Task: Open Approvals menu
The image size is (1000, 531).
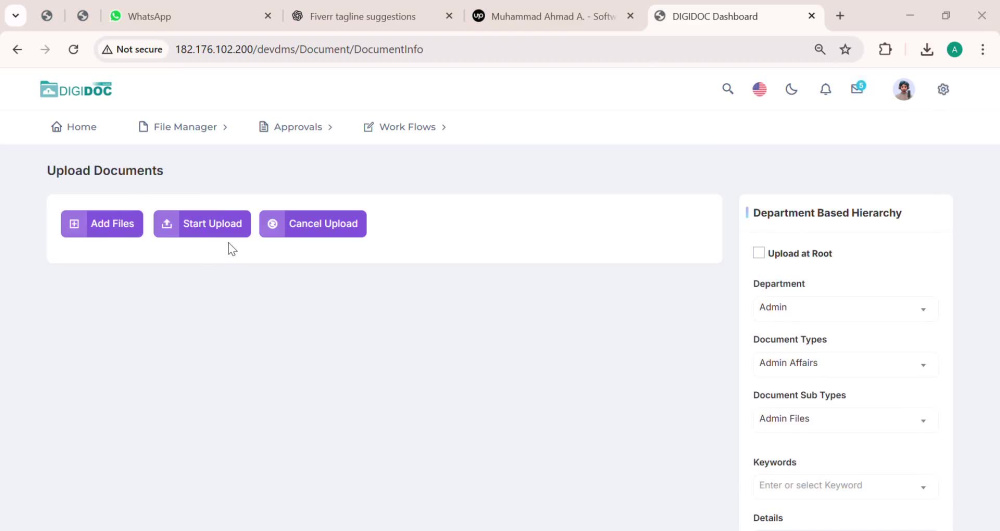Action: pos(295,127)
